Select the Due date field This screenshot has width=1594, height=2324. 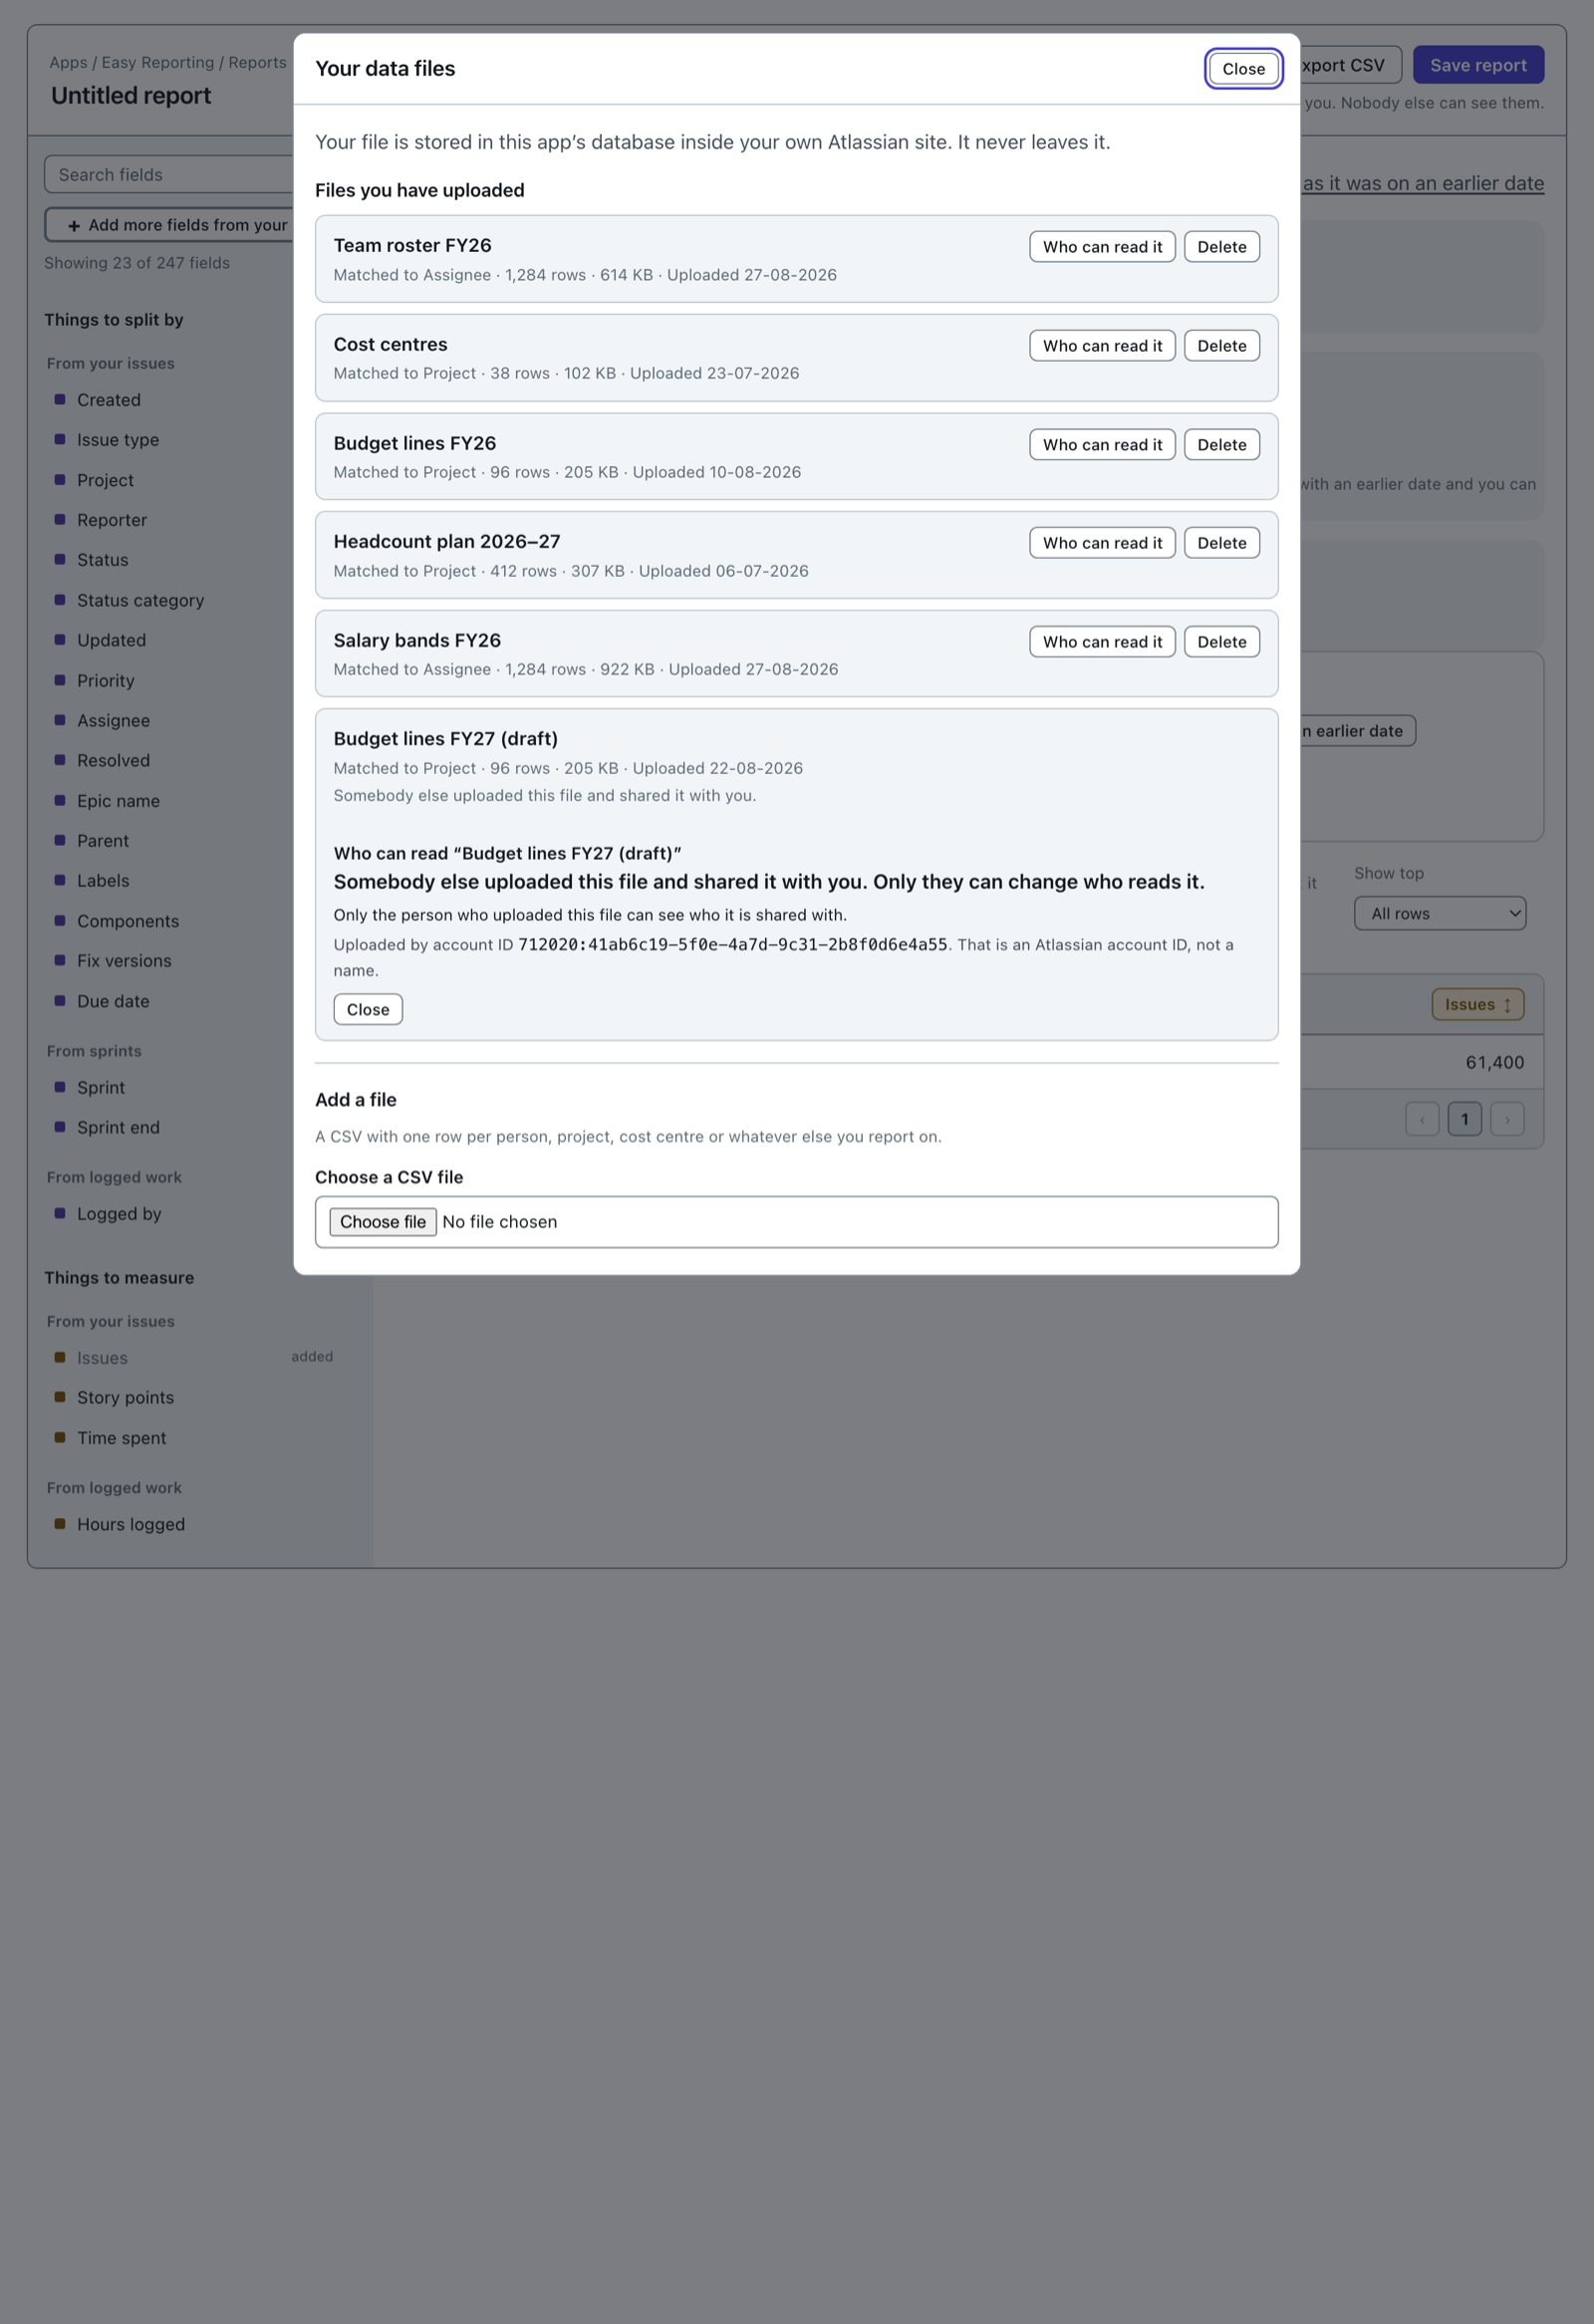click(x=113, y=1001)
